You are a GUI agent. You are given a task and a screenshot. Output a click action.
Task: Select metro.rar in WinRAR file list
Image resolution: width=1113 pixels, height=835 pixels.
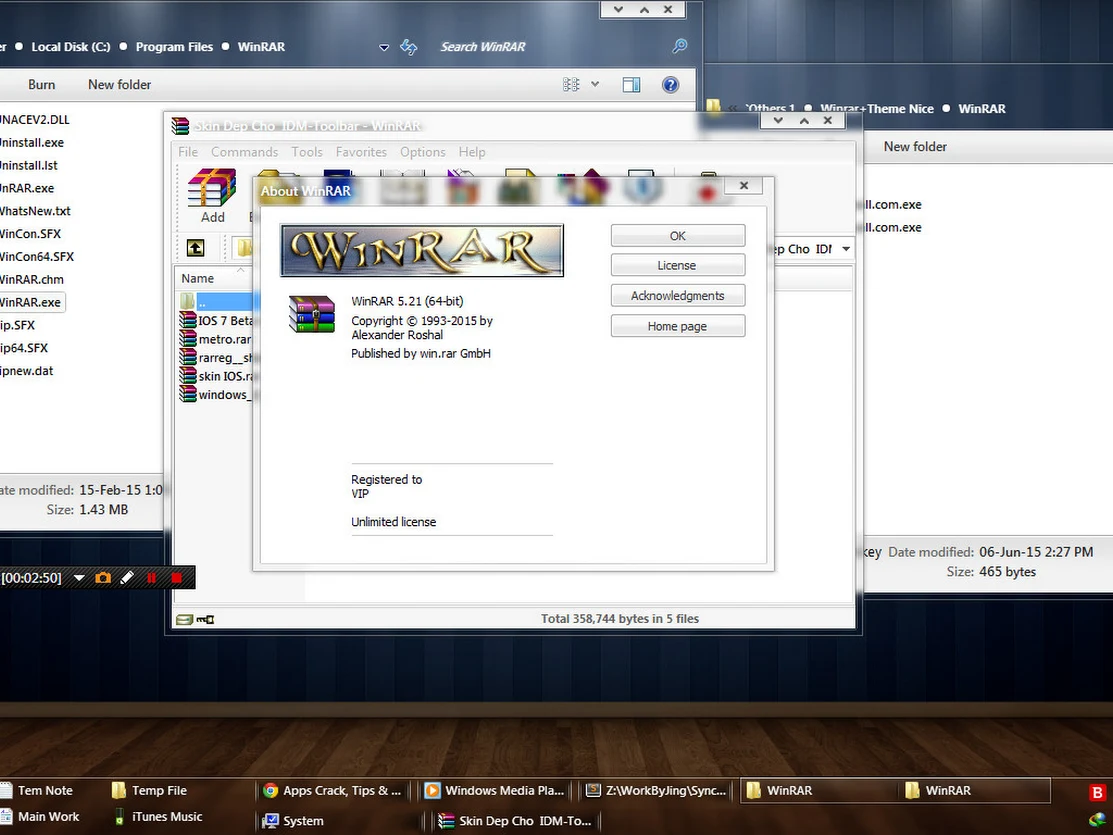[x=216, y=339]
